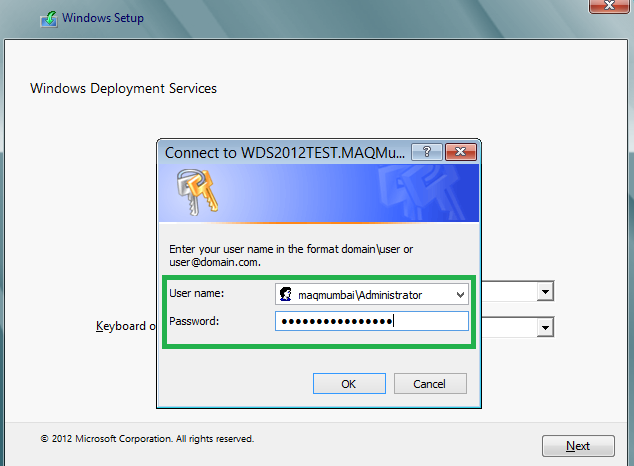Close the Connect to WDS2012TEST dialog
634x466 pixels.
pyautogui.click(x=461, y=152)
